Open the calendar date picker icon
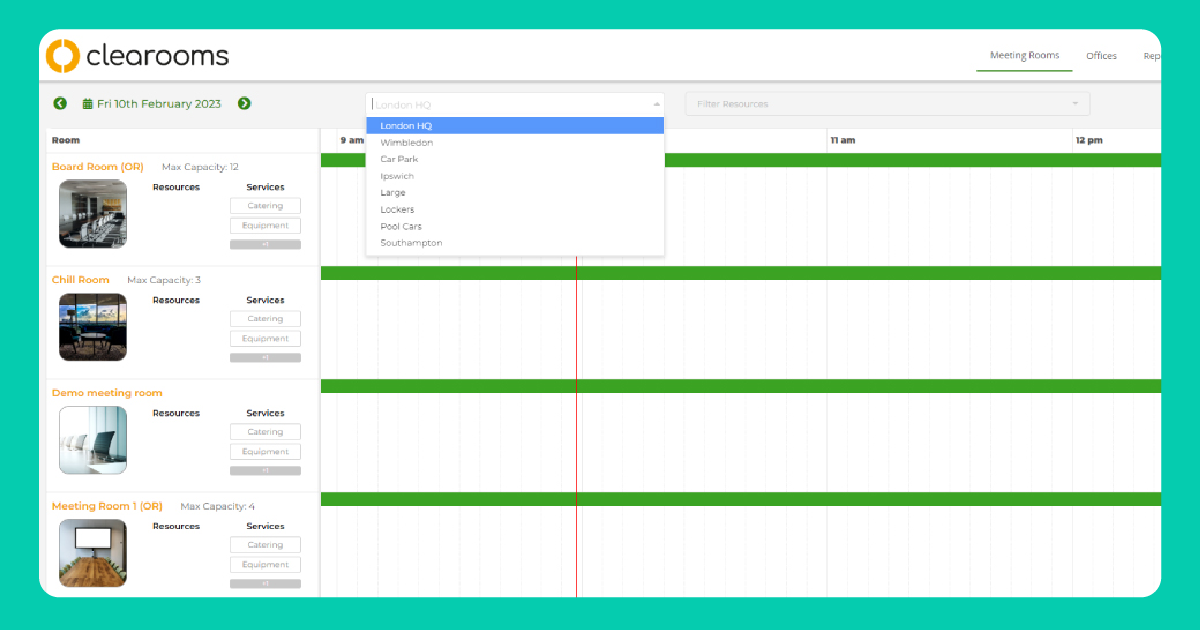The image size is (1200, 630). tap(88, 104)
